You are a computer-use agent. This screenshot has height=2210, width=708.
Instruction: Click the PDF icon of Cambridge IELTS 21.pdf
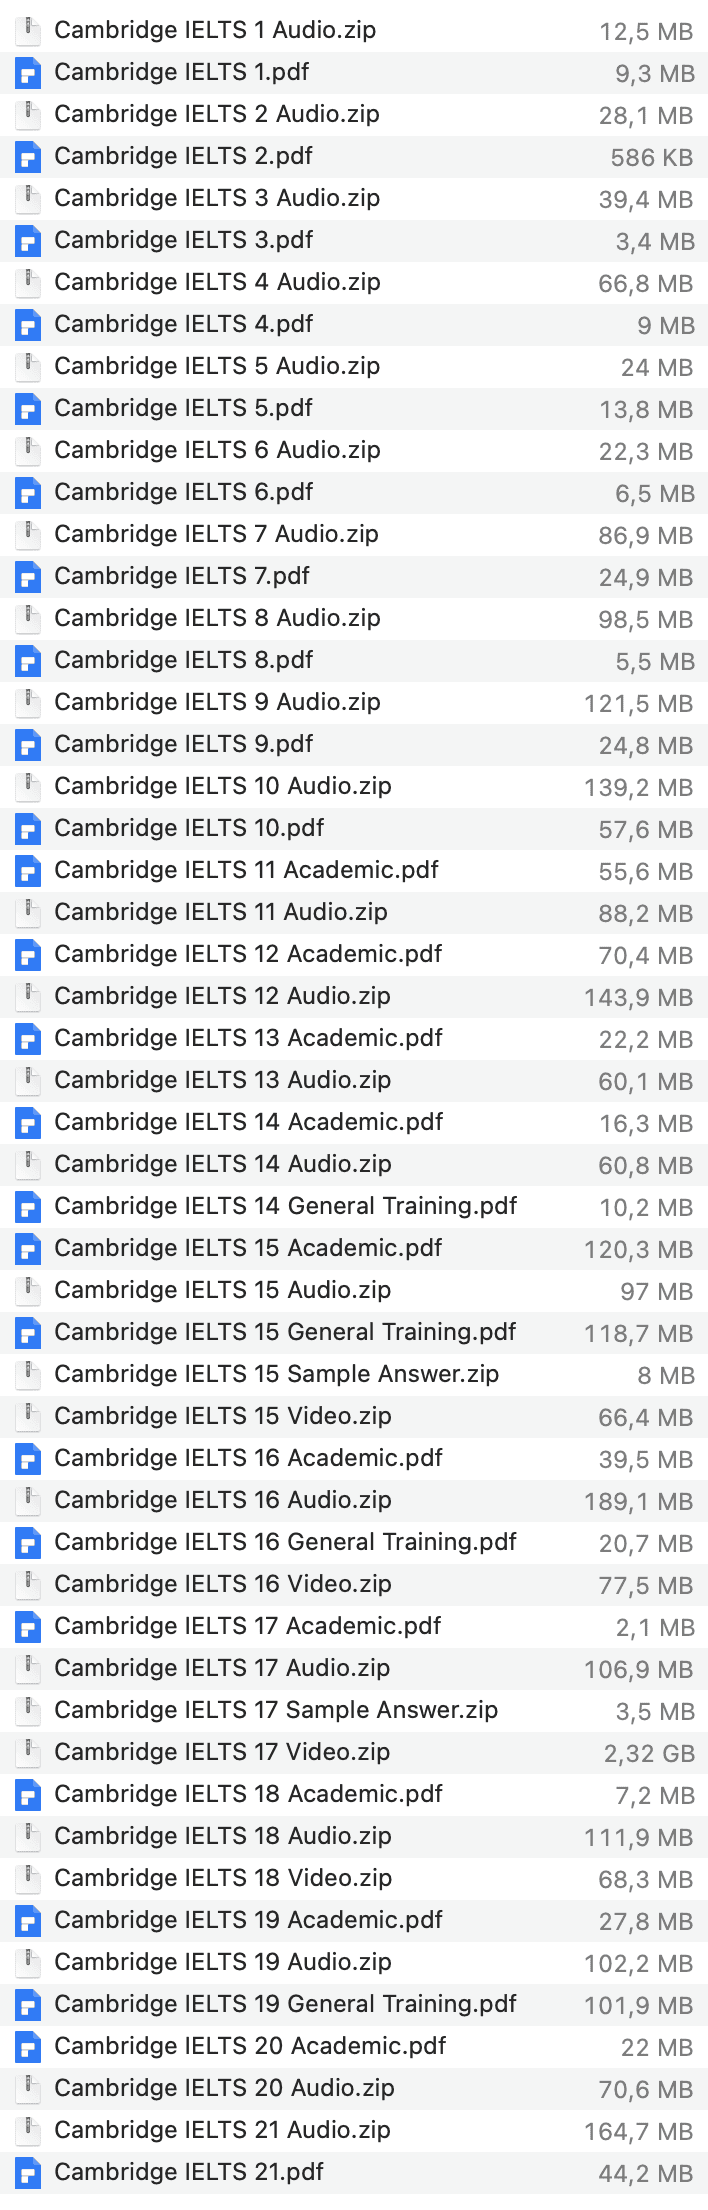29,2173
